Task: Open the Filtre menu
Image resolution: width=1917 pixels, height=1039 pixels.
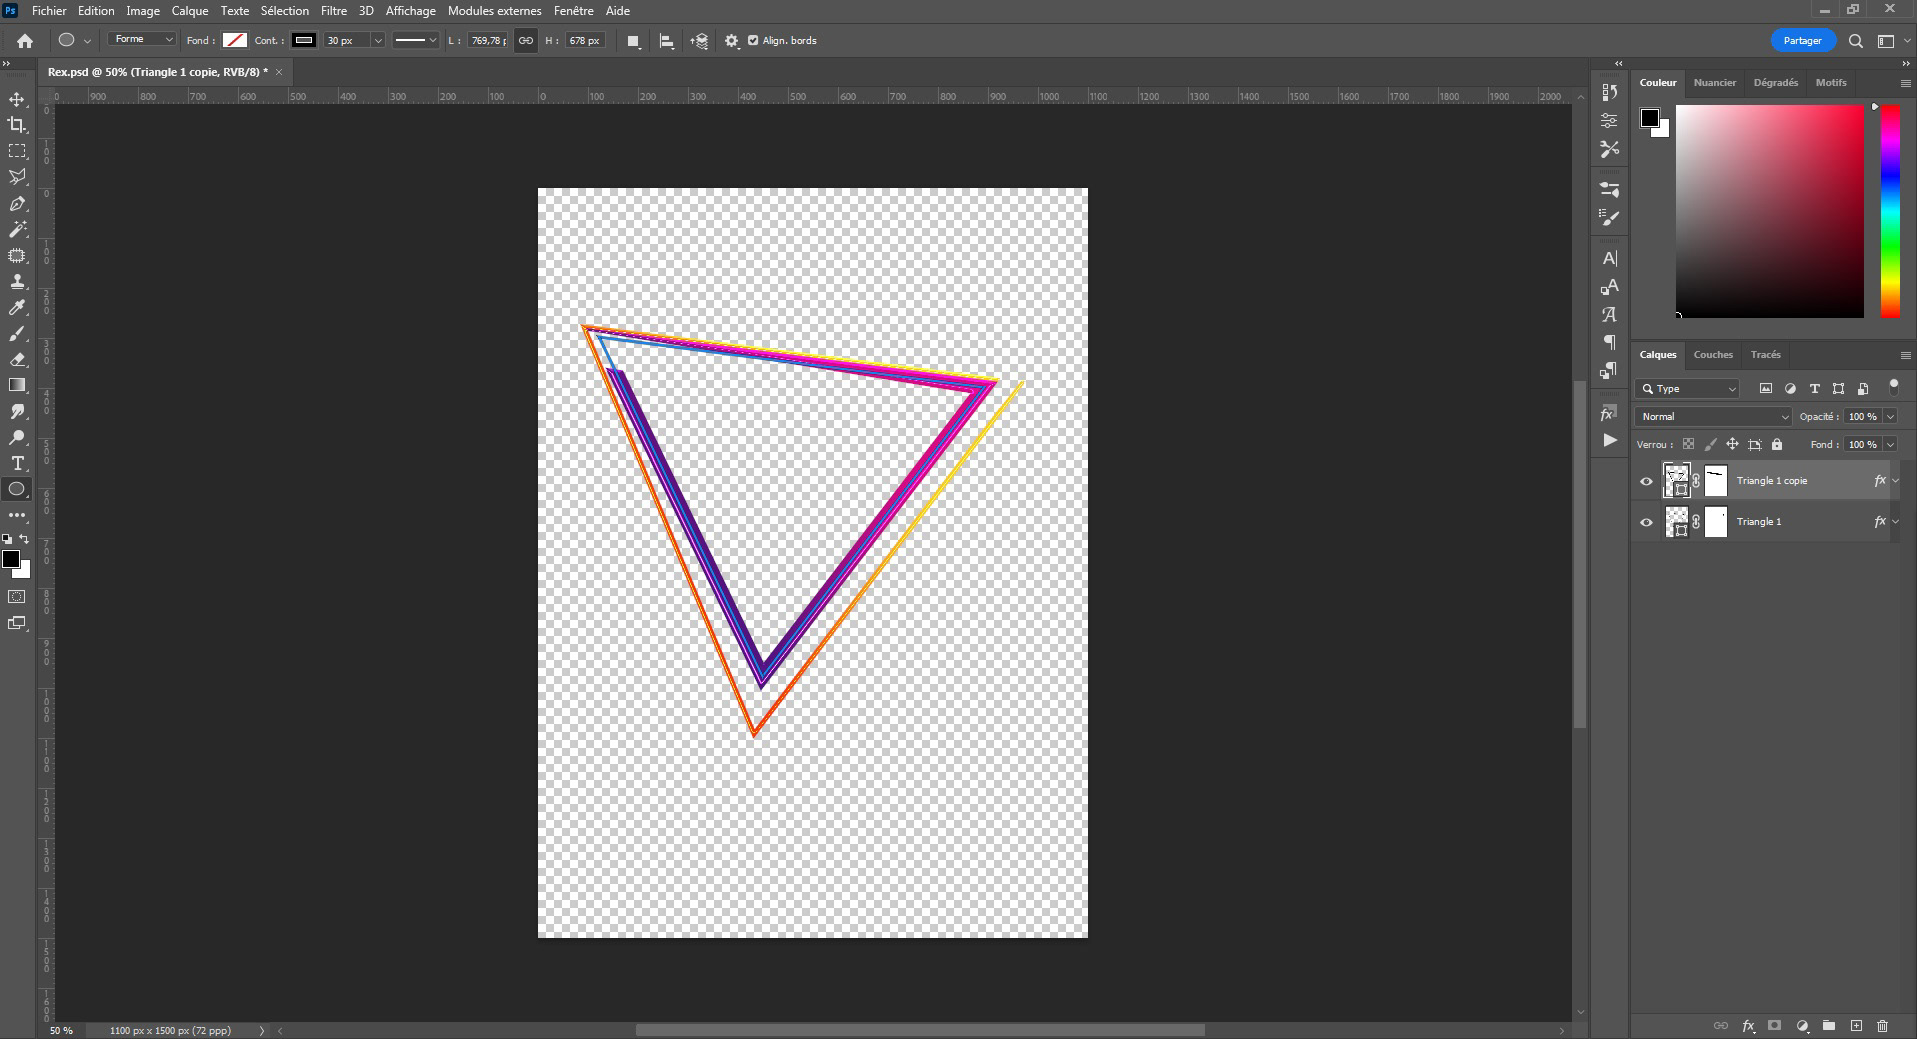Action: pyautogui.click(x=334, y=11)
